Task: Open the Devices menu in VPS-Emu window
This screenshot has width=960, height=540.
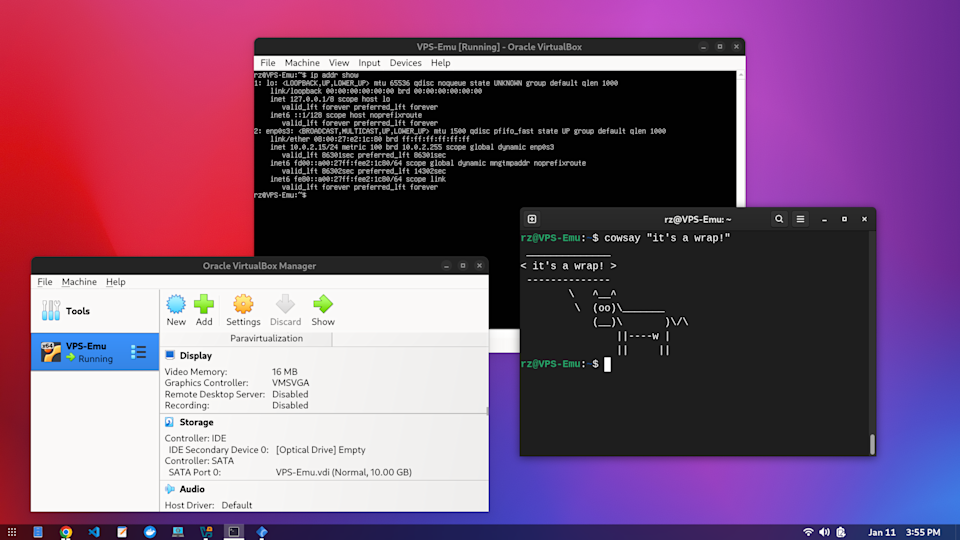Action: pos(405,63)
